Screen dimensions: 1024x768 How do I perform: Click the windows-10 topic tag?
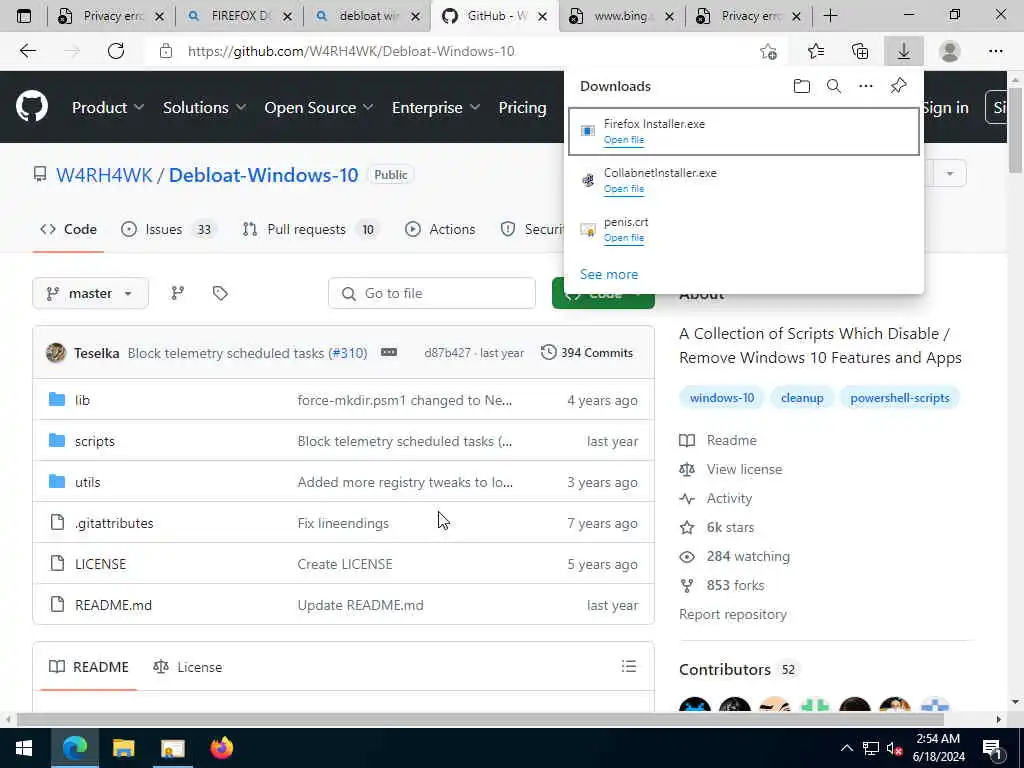point(722,398)
